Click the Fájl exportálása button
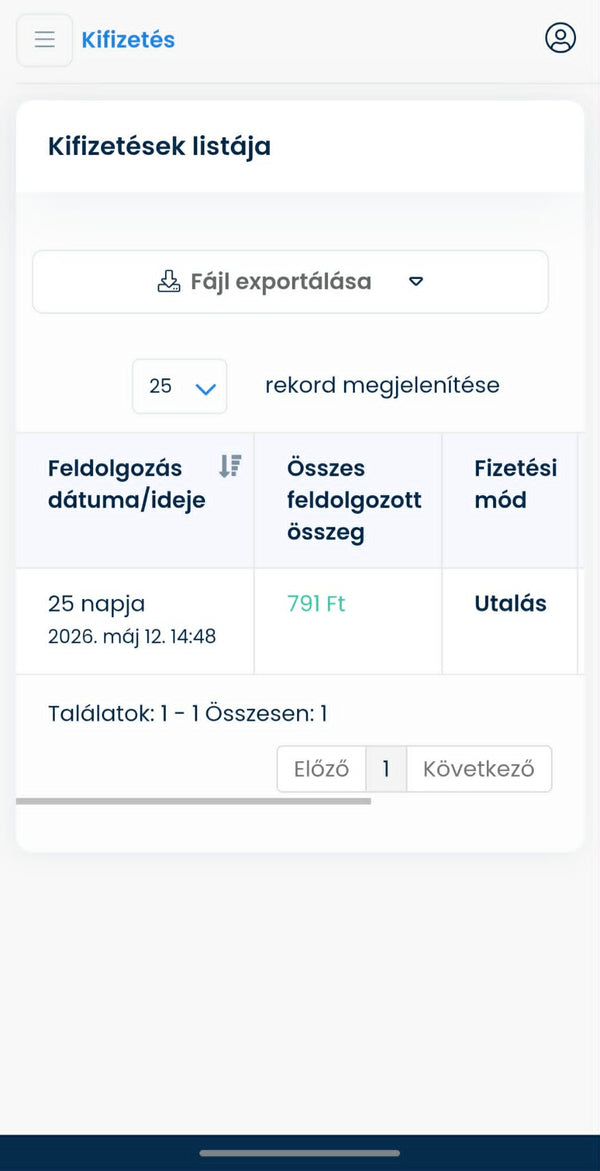The height and width of the screenshot is (1171, 600). click(290, 282)
